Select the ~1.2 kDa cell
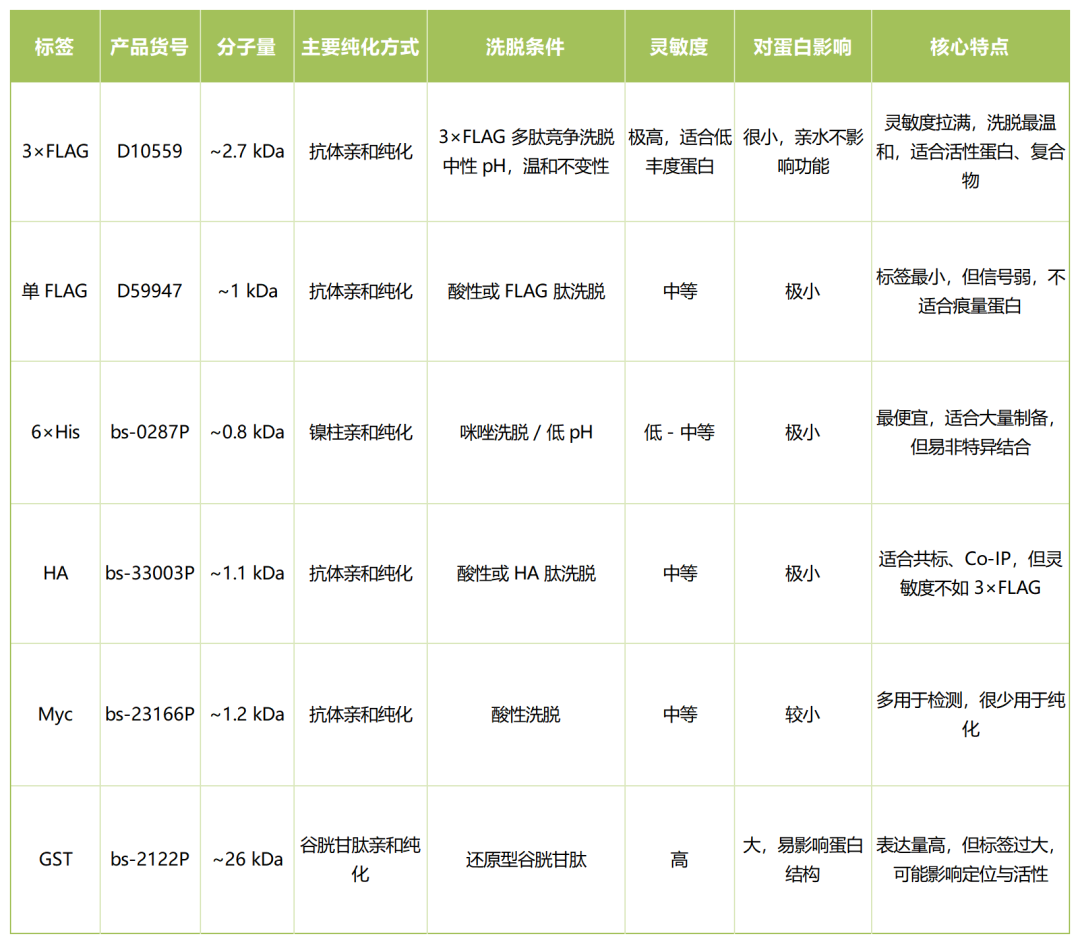The image size is (1080, 944). 247,715
